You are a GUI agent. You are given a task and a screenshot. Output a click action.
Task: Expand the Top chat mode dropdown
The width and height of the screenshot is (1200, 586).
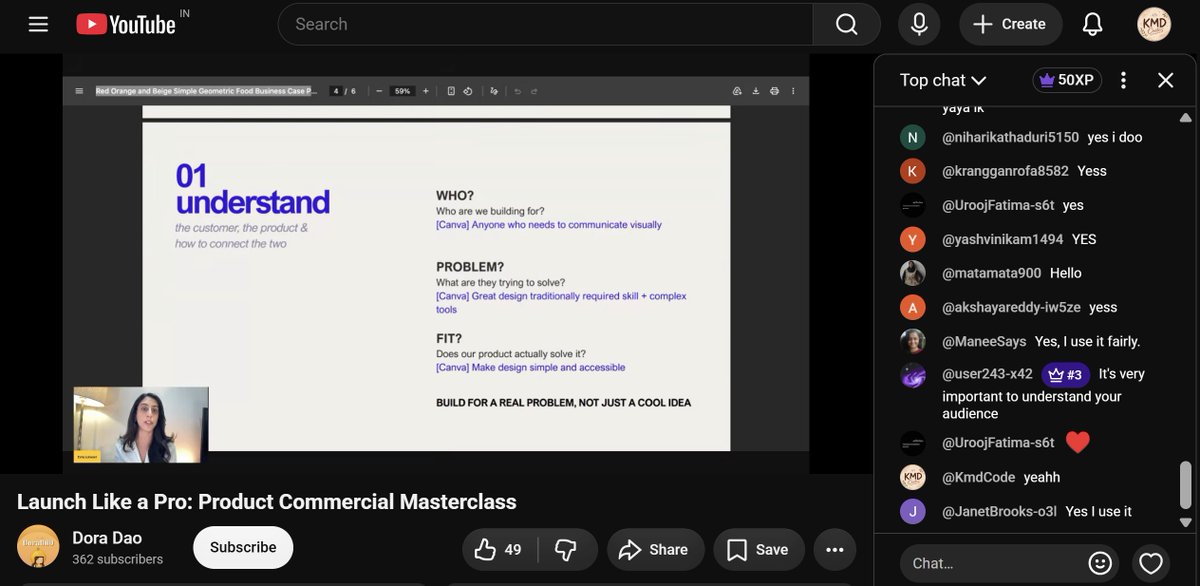pos(943,80)
